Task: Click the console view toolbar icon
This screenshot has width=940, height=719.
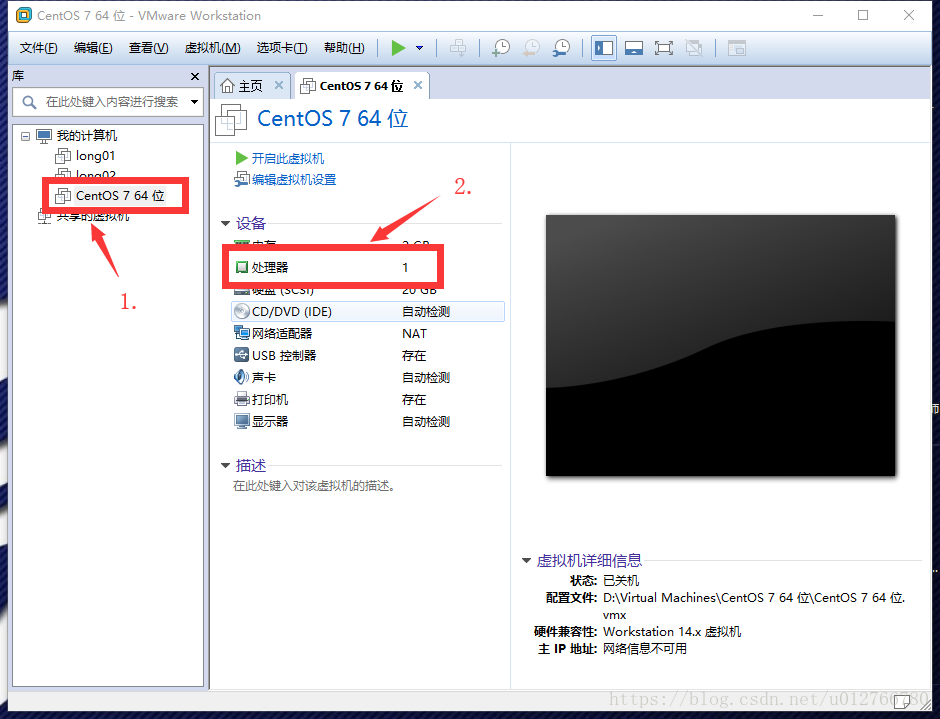Action: tap(736, 48)
